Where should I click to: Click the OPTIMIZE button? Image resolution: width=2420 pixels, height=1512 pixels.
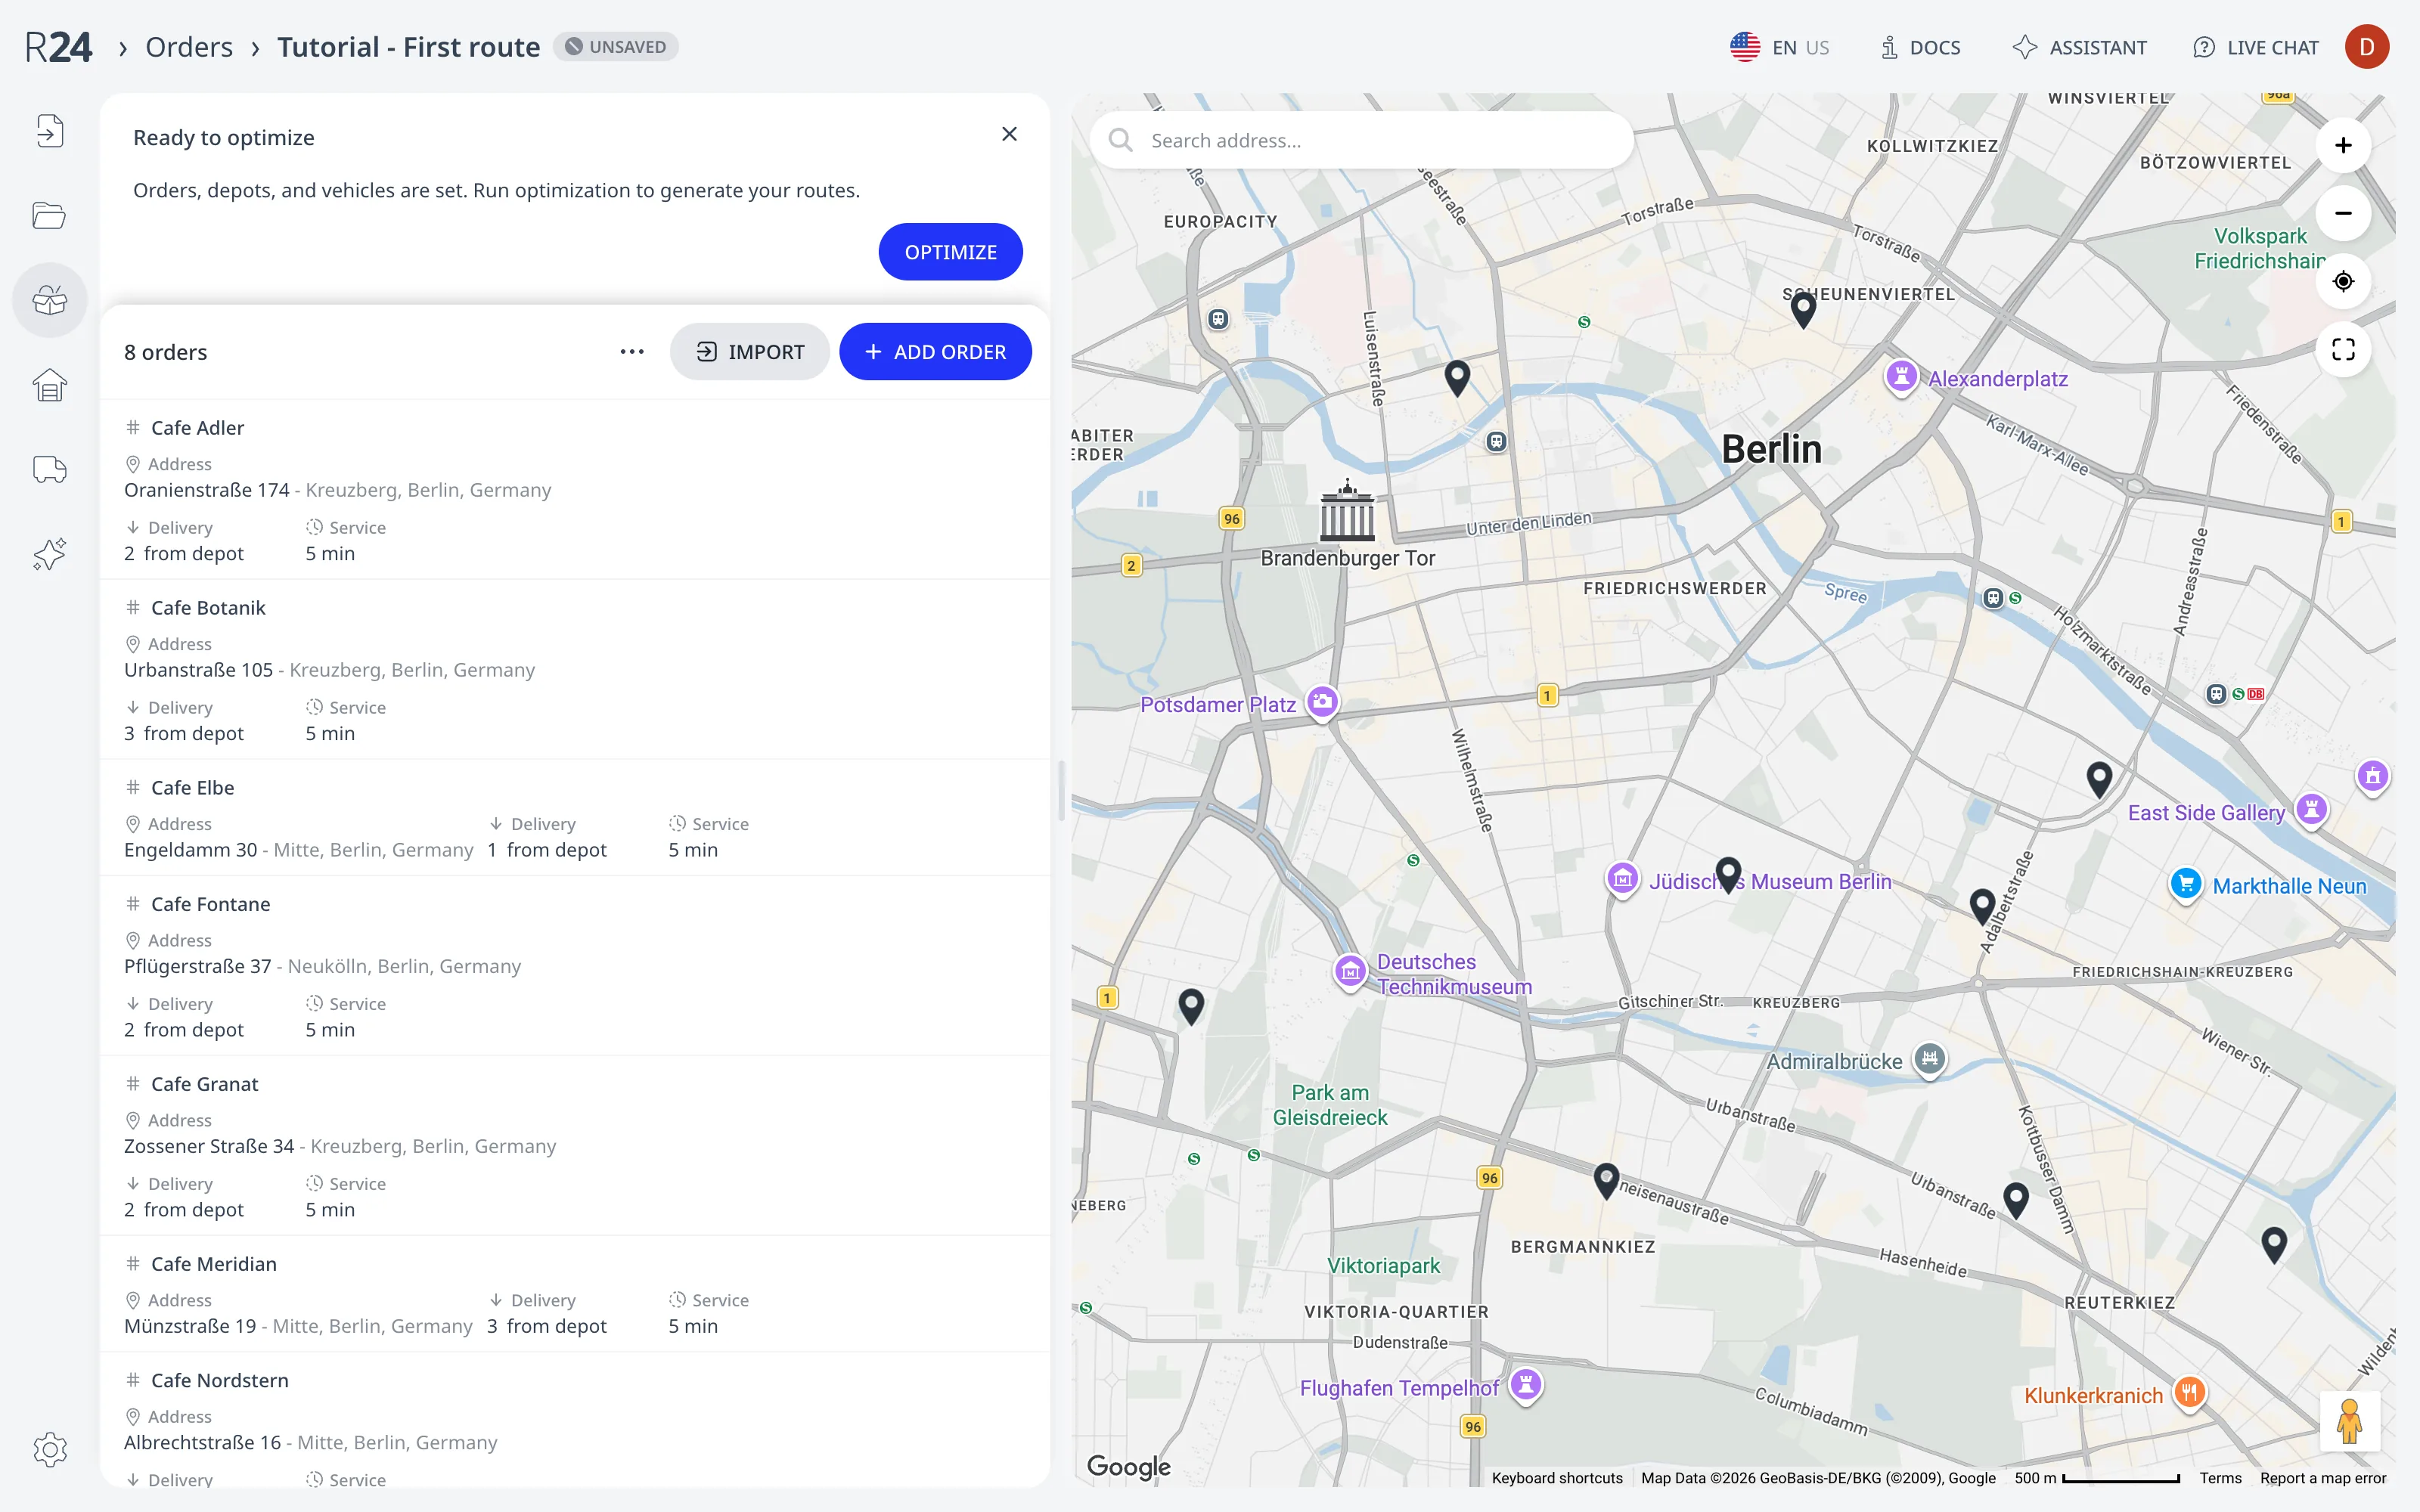(950, 252)
